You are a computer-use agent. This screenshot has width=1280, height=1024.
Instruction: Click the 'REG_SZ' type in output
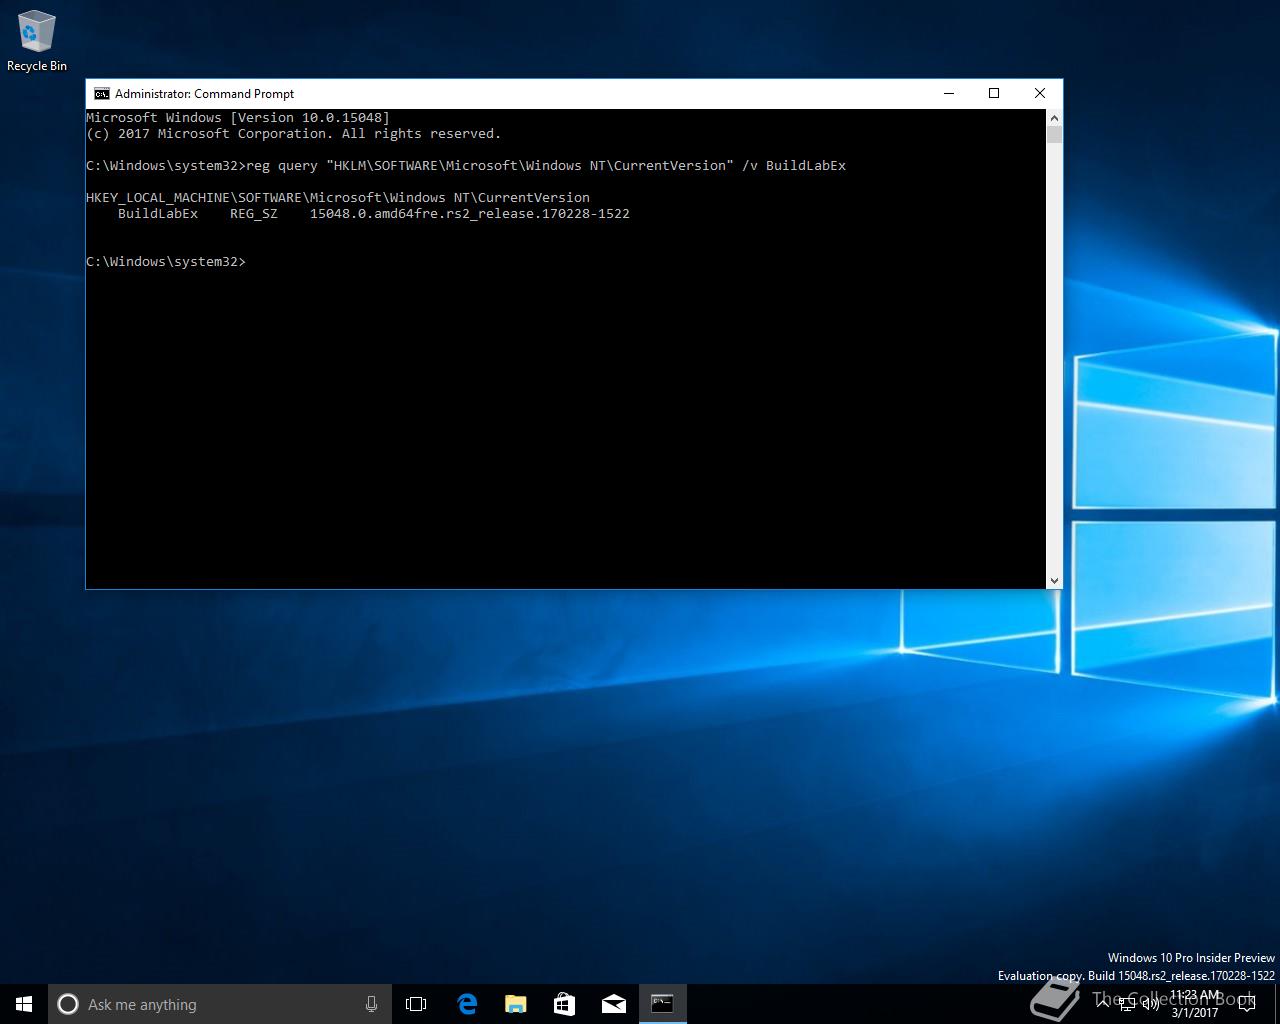[x=254, y=214]
